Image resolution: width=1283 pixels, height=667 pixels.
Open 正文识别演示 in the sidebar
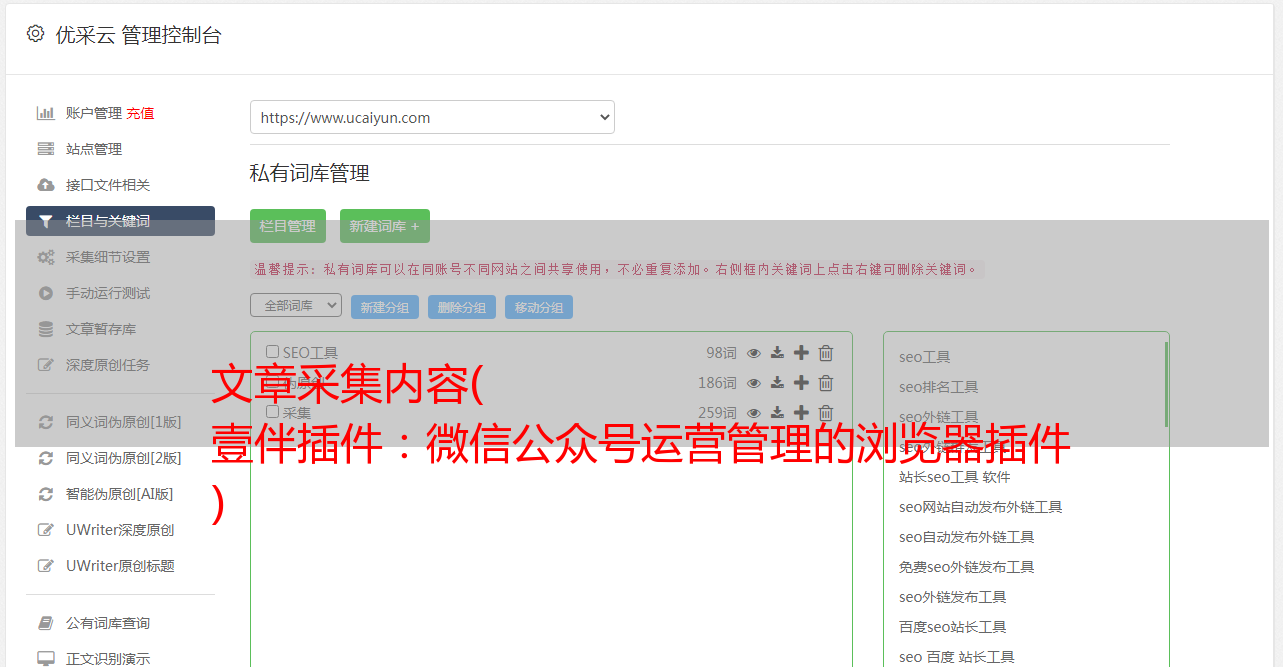click(108, 659)
